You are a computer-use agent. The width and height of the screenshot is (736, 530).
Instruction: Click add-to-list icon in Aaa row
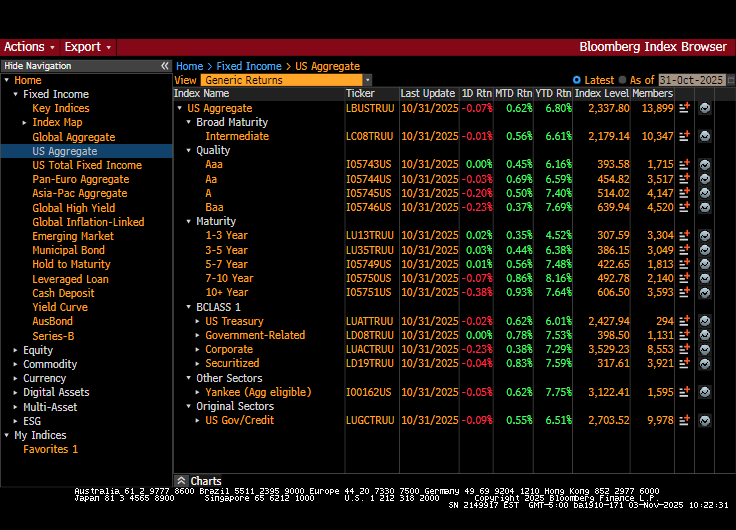(684, 164)
